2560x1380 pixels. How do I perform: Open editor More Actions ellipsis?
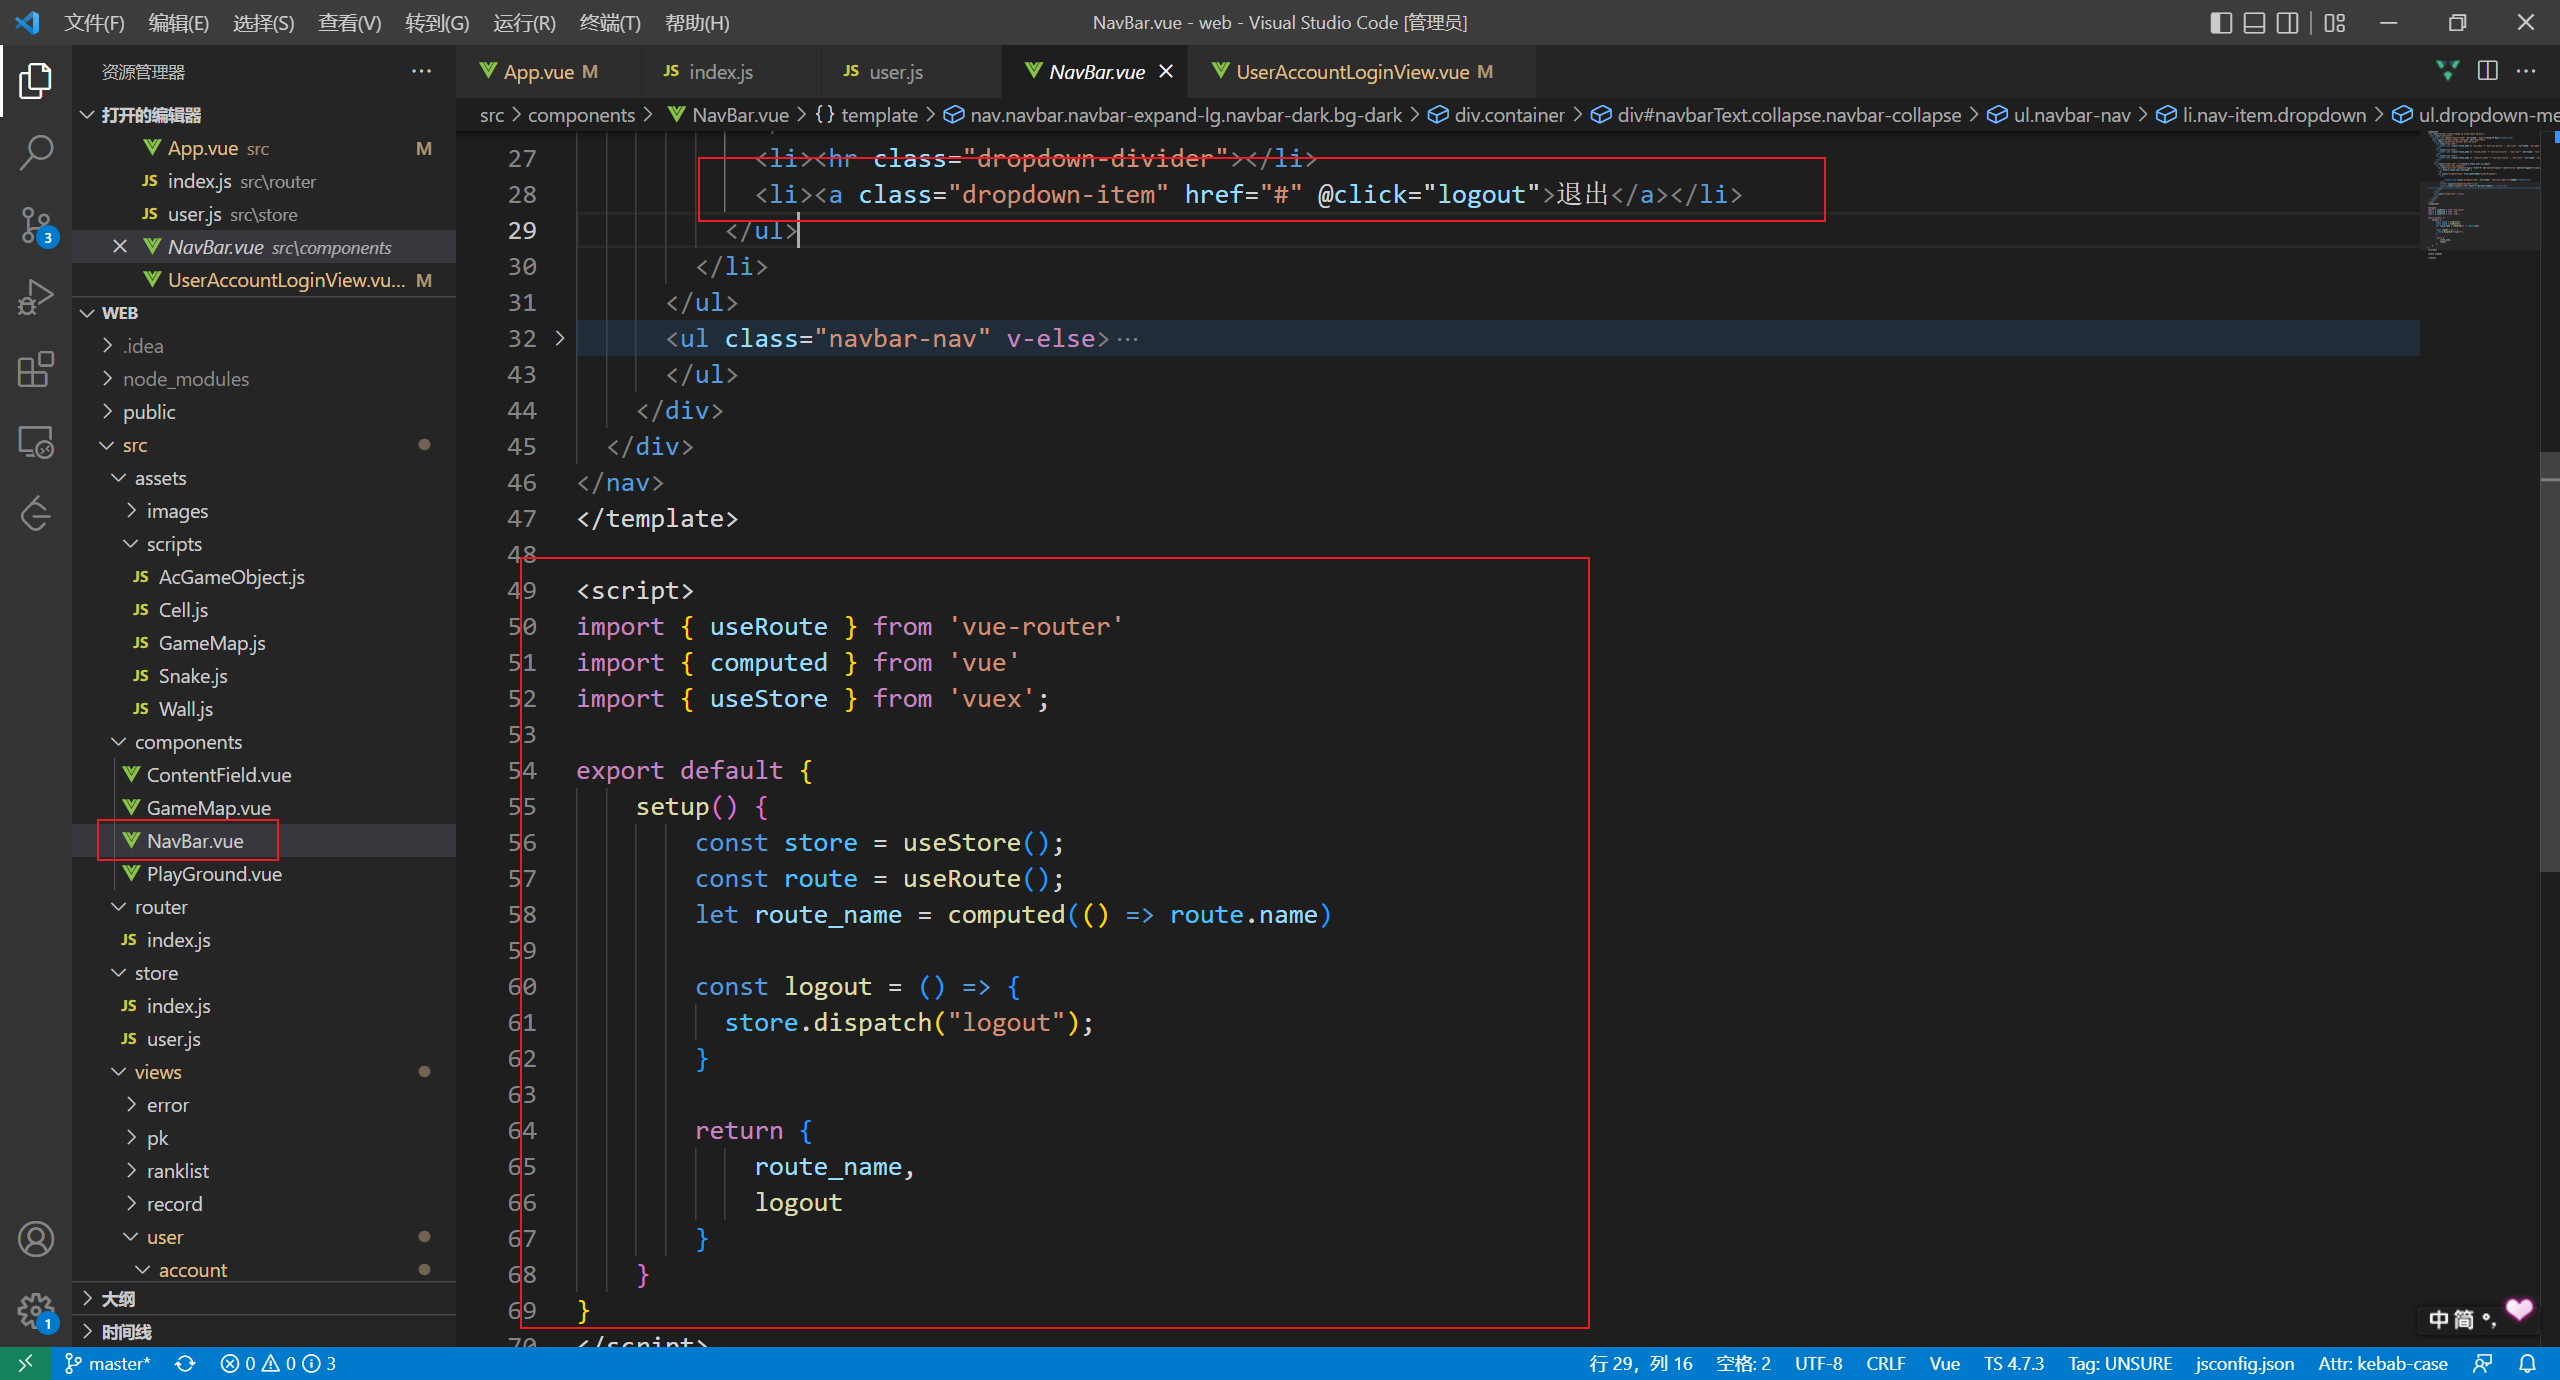click(x=2526, y=71)
